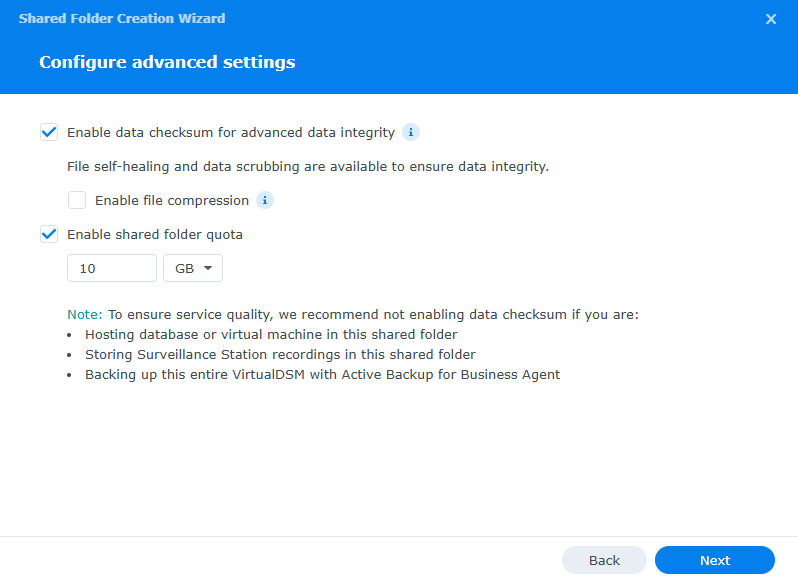Click info icon beside data checksum option

411,132
